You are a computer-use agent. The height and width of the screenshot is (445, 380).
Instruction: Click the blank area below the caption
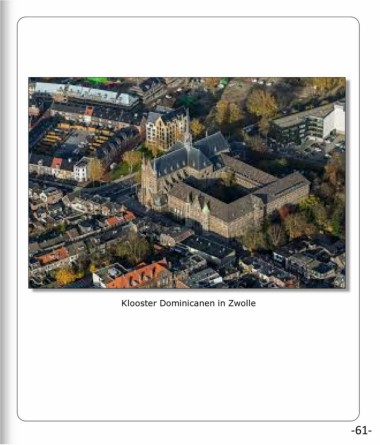tap(188, 363)
